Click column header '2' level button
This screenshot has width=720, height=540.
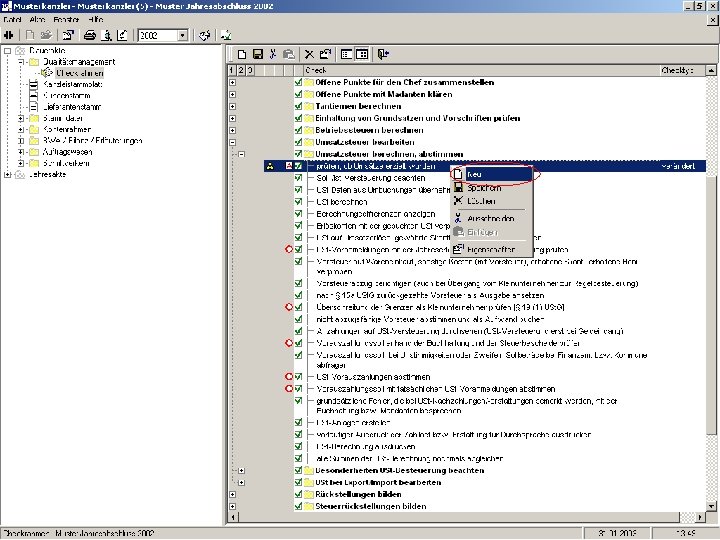pos(241,70)
